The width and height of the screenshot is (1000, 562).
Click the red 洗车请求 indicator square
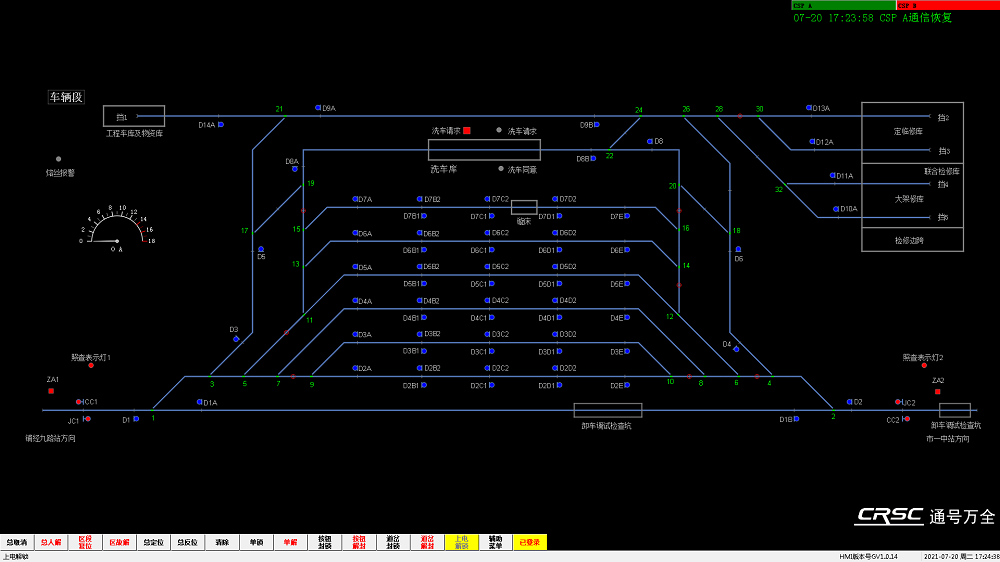tap(467, 130)
